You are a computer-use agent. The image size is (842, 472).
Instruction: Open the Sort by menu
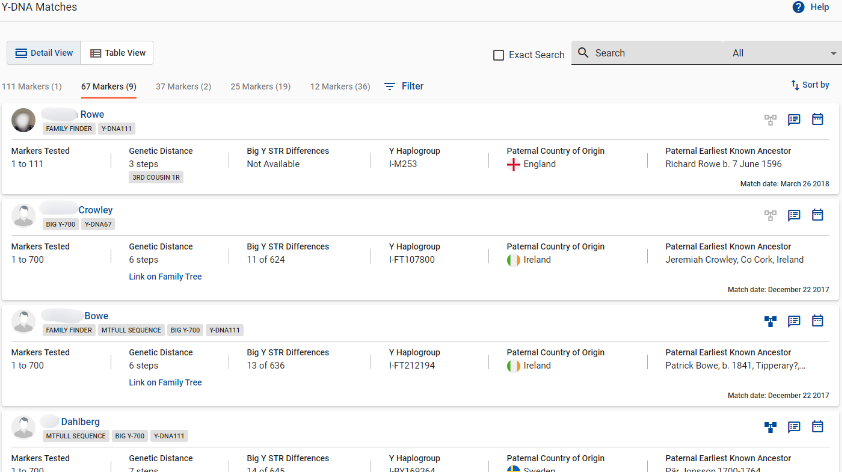pos(810,85)
